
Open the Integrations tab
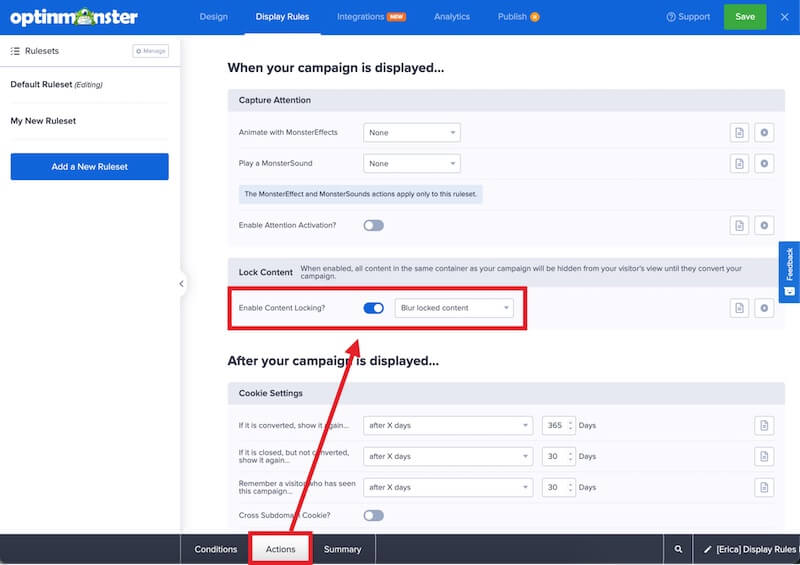371,17
